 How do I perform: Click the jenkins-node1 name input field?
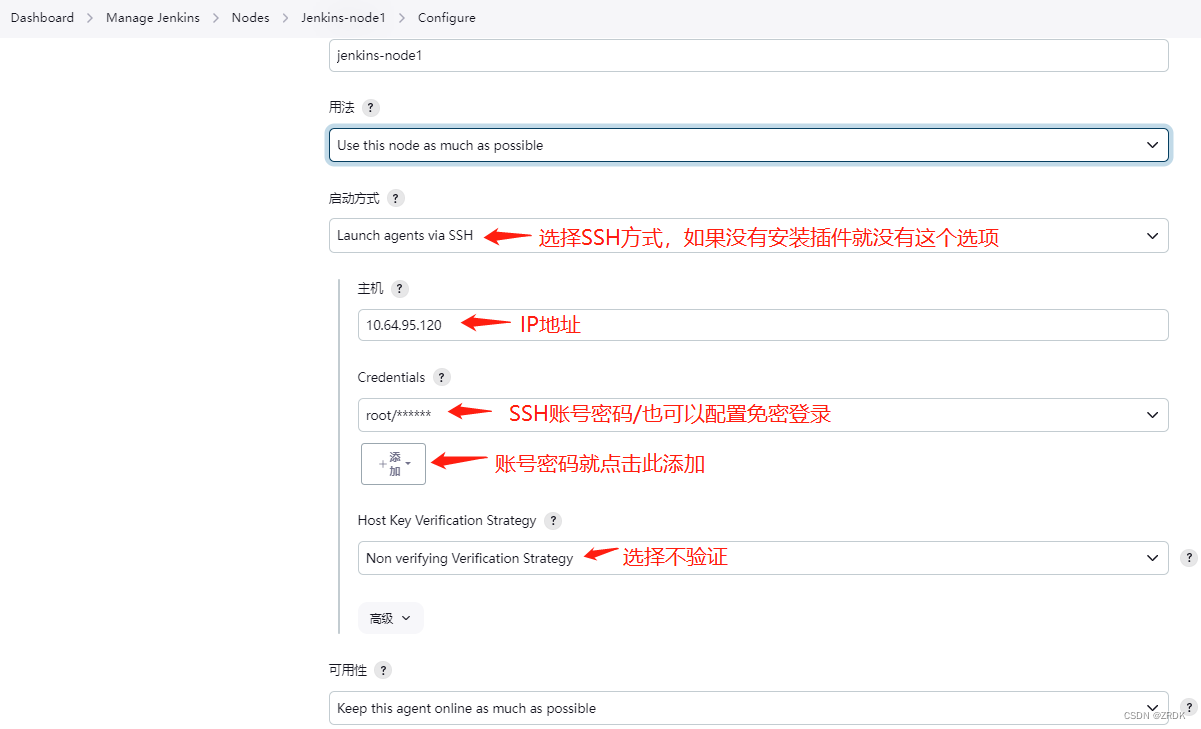[748, 56]
